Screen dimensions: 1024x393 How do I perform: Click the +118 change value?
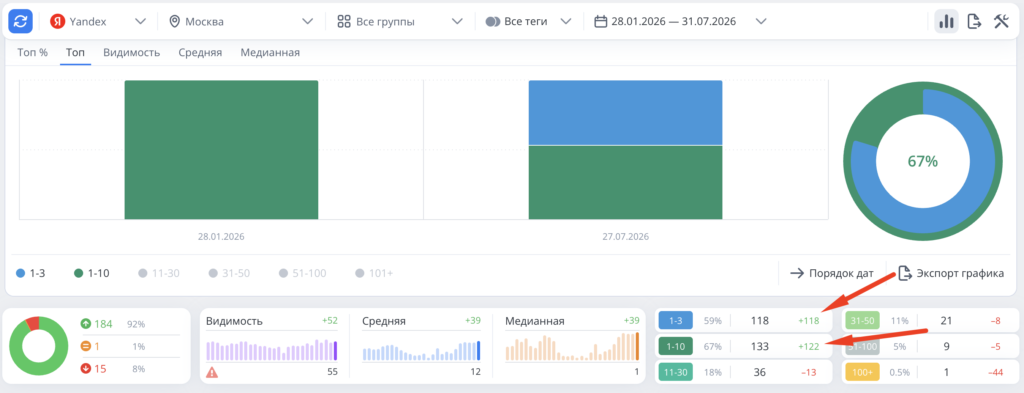pos(808,321)
